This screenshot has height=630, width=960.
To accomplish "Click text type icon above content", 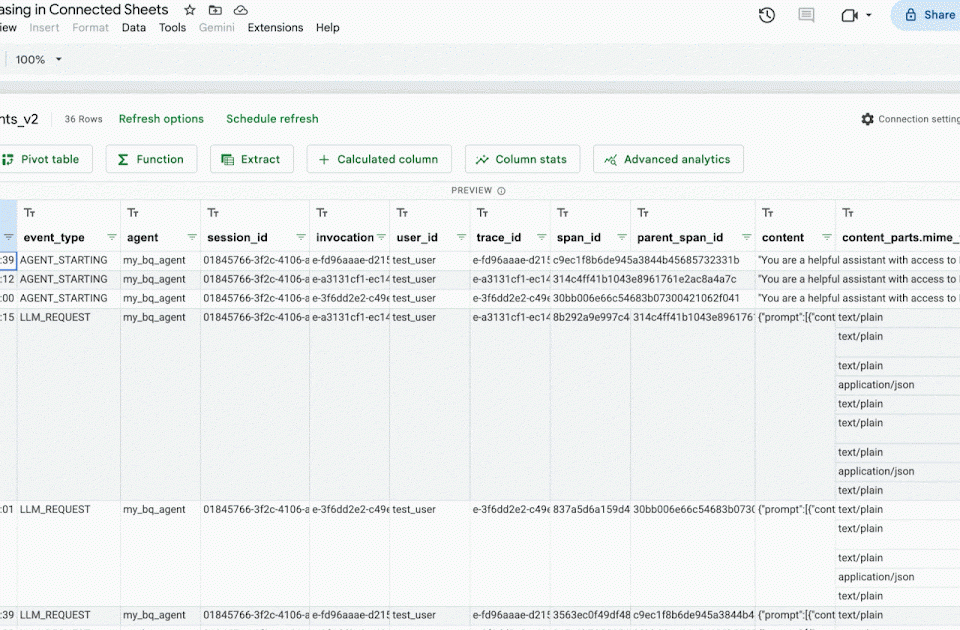I will click(x=768, y=212).
